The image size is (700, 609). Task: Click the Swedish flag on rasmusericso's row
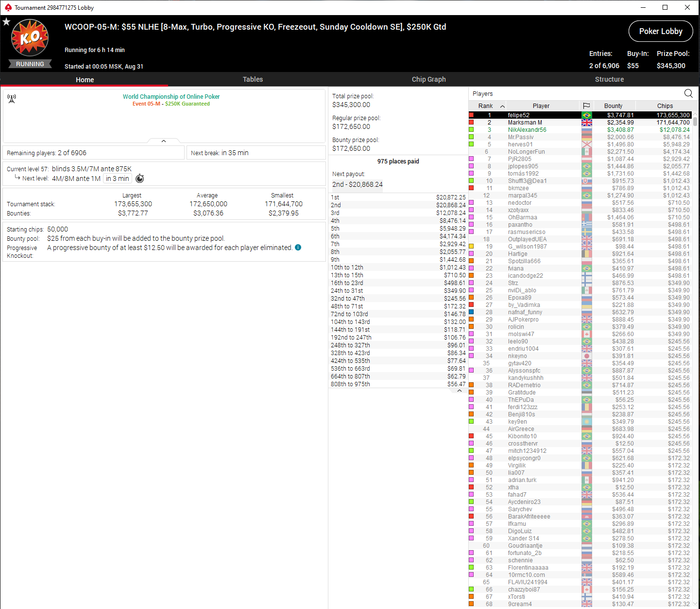(x=587, y=232)
